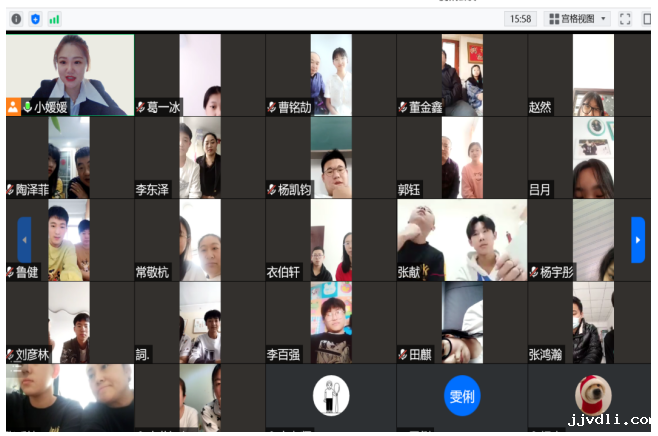658x436 pixels.
Task: Open the 宫格视图 view layout dropdown
Action: 584,18
